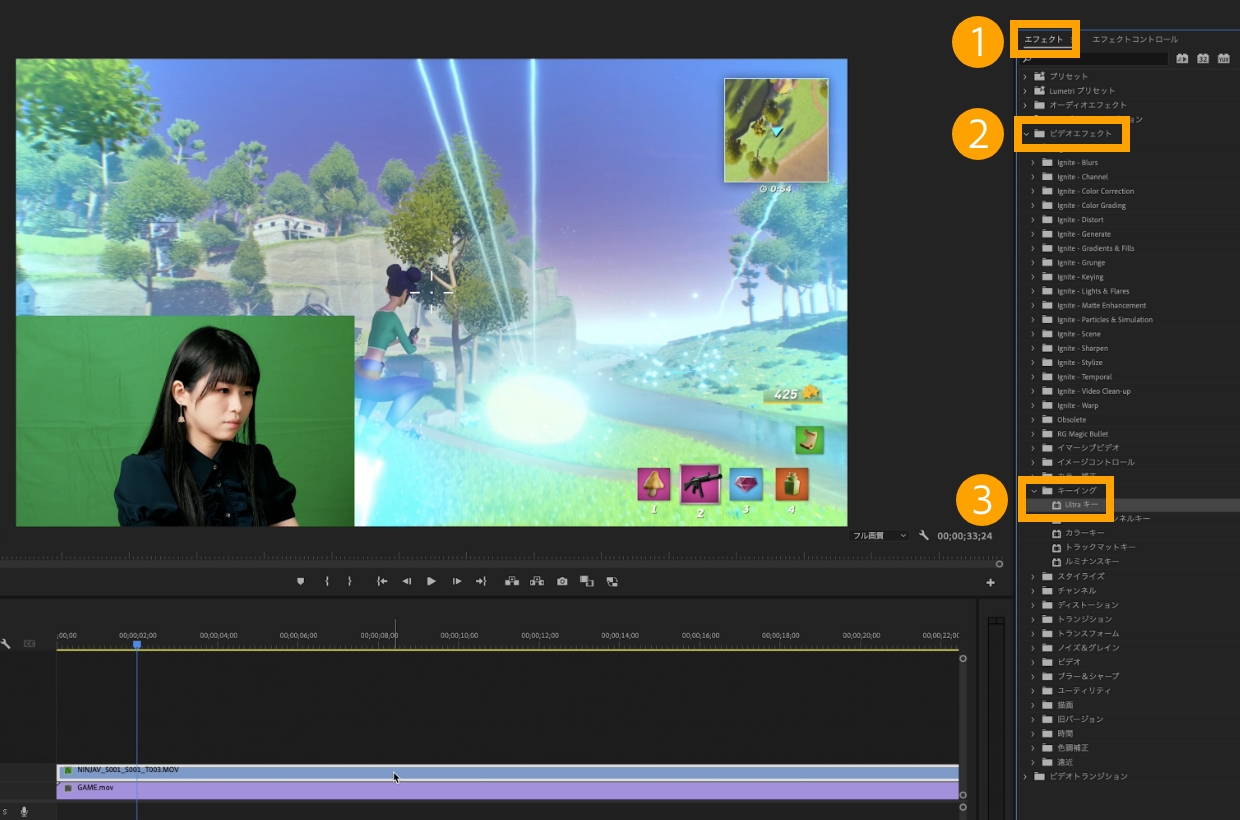The image size is (1240, 820).
Task: Click the Extract button icon
Action: pos(537,581)
